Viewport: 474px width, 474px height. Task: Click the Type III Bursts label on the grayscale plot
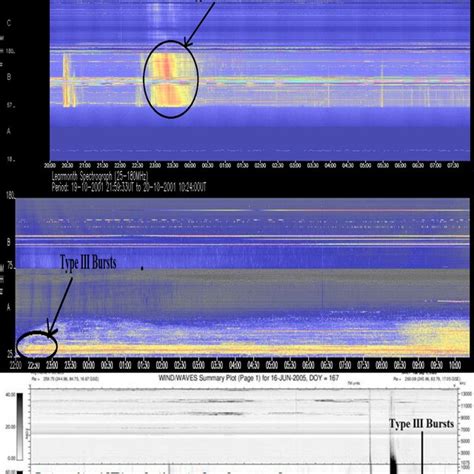tap(422, 424)
